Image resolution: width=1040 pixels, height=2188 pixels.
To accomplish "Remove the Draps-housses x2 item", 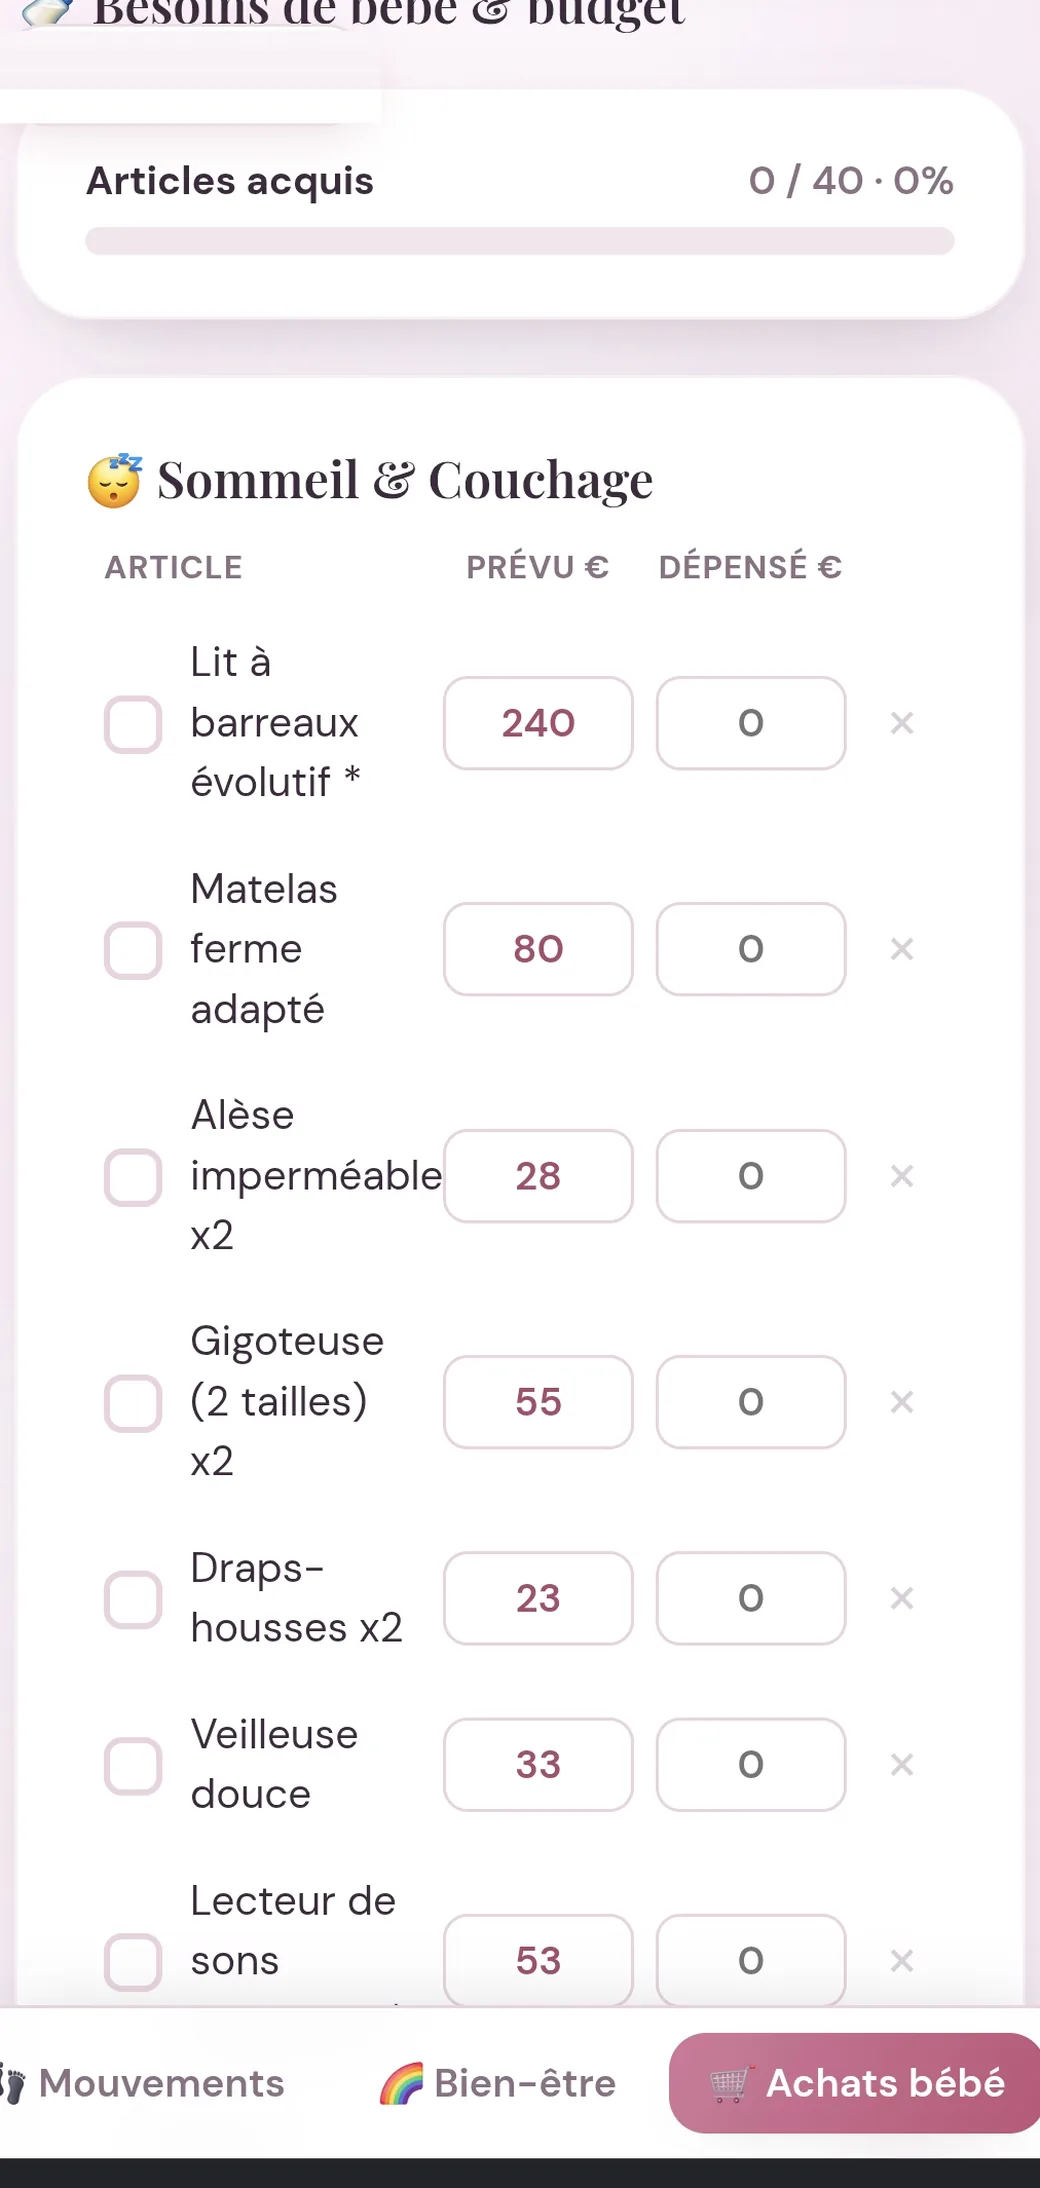I will [x=901, y=1598].
